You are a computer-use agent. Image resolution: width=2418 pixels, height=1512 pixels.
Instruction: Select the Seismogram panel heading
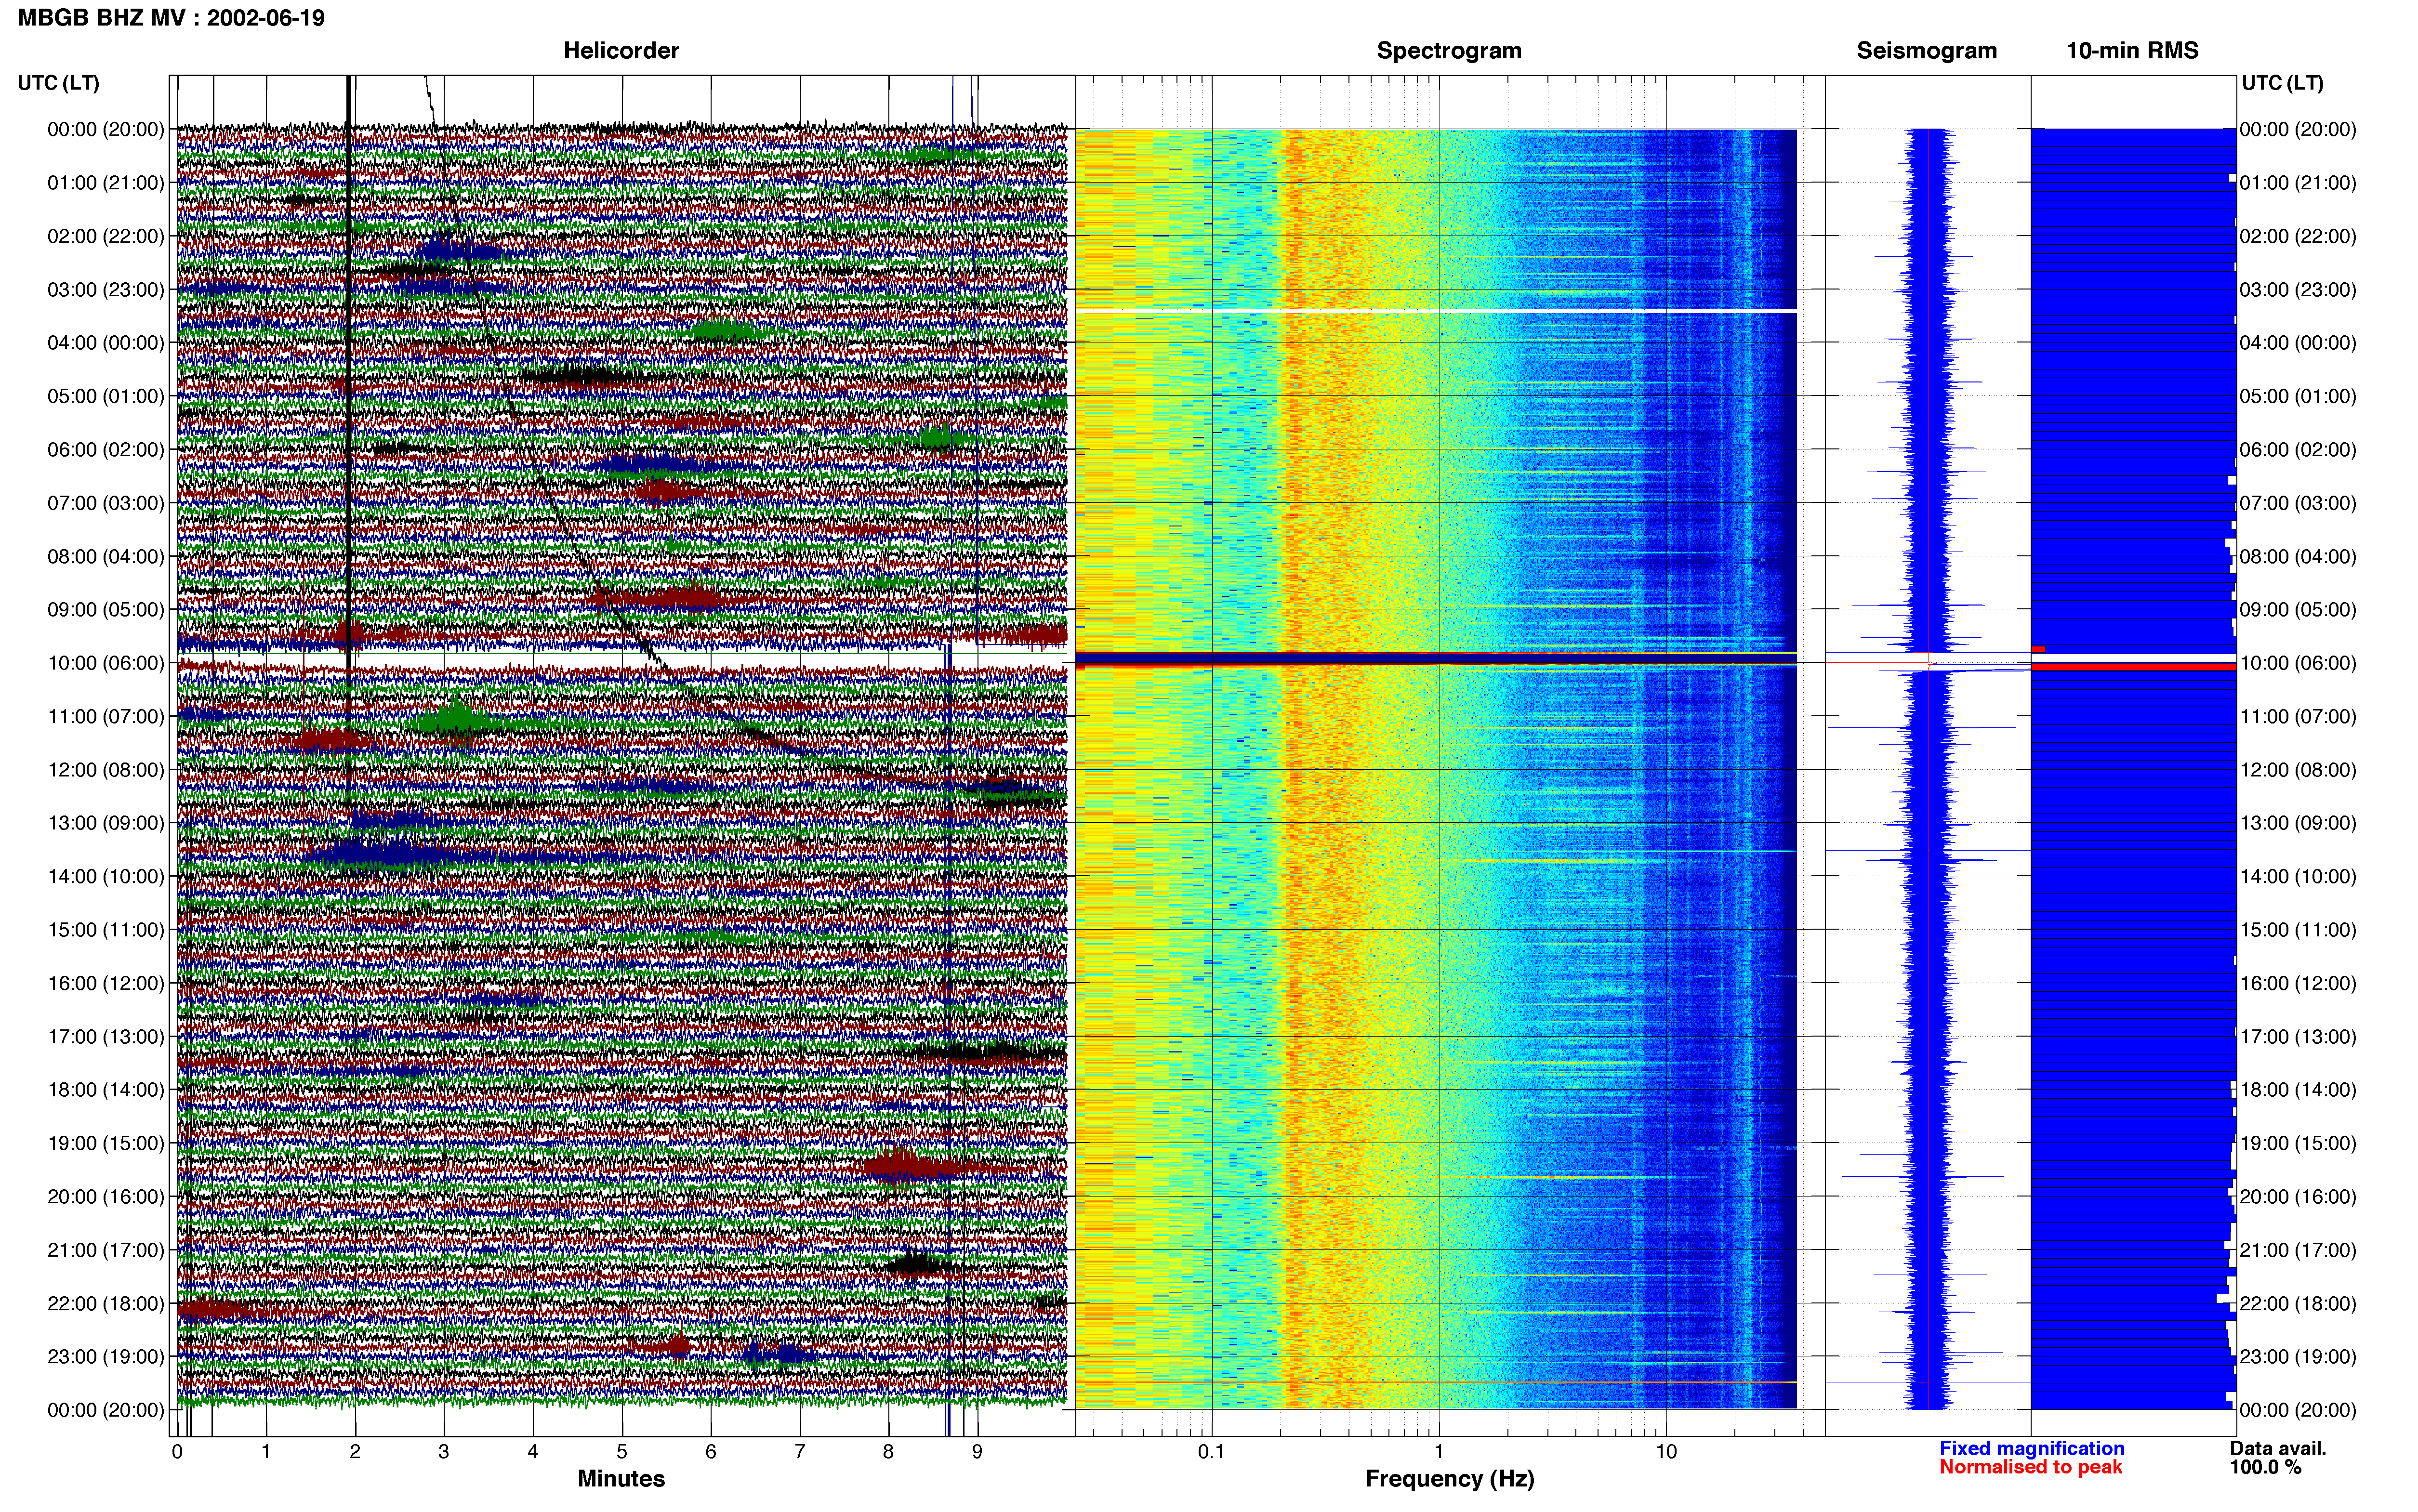click(1926, 50)
